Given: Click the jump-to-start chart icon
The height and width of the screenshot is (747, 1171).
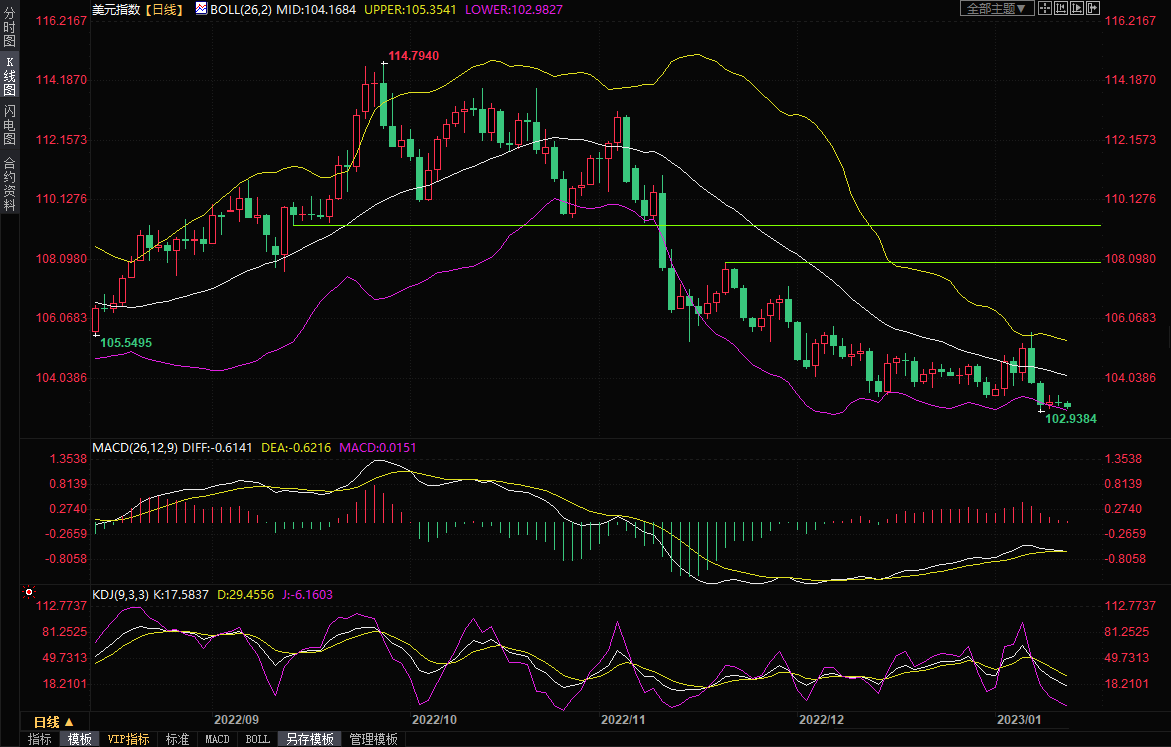Looking at the screenshot, I should [1062, 8].
